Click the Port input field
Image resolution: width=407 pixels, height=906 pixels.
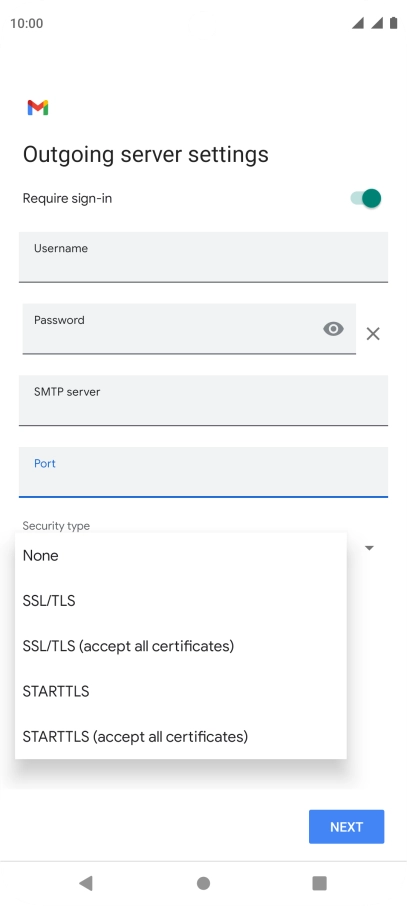point(204,472)
